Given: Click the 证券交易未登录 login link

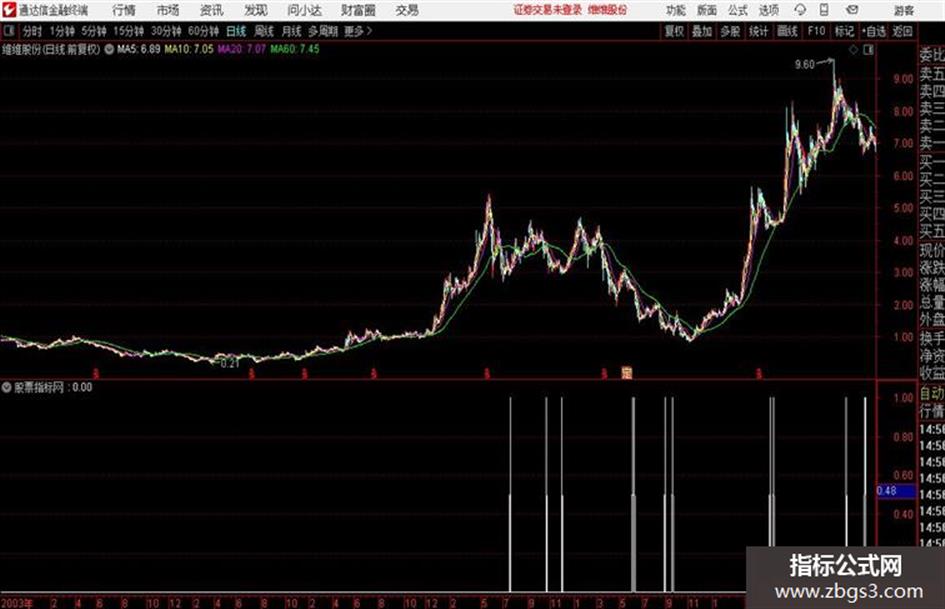Looking at the screenshot, I should 548,10.
